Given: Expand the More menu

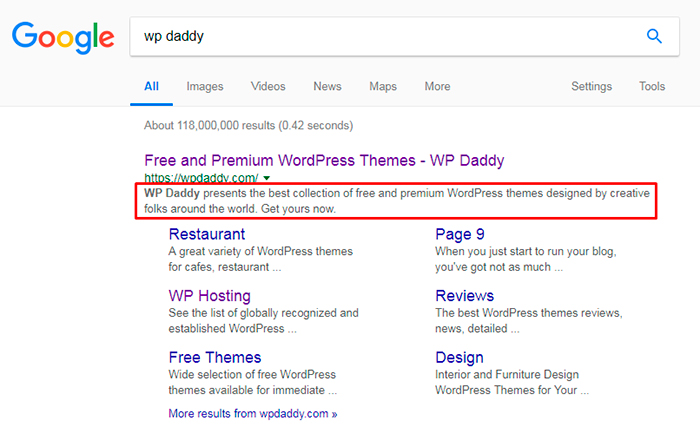Looking at the screenshot, I should [x=437, y=86].
